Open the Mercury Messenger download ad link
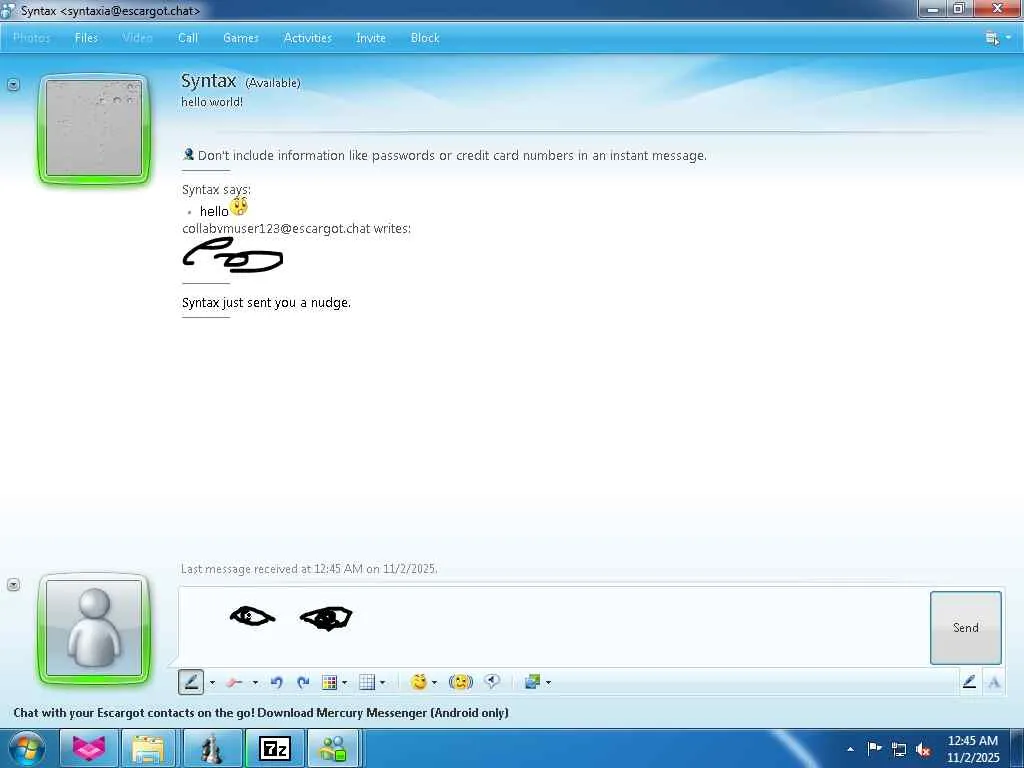 pos(261,712)
